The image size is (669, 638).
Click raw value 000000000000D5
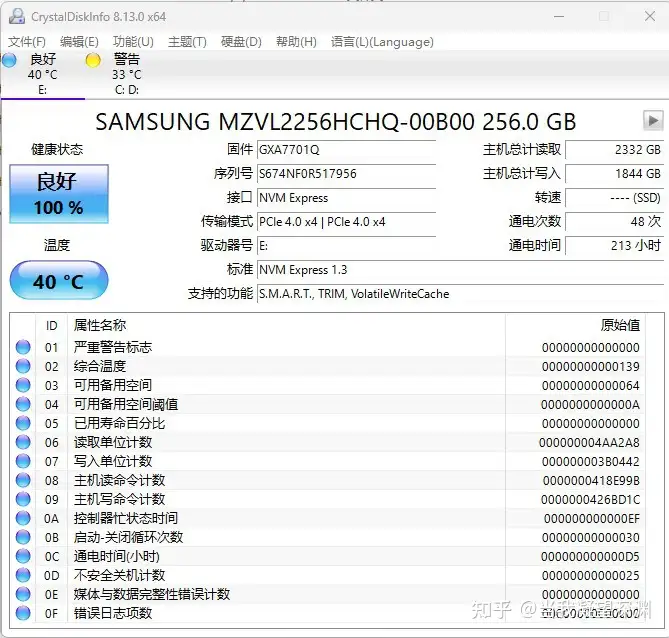coord(590,556)
